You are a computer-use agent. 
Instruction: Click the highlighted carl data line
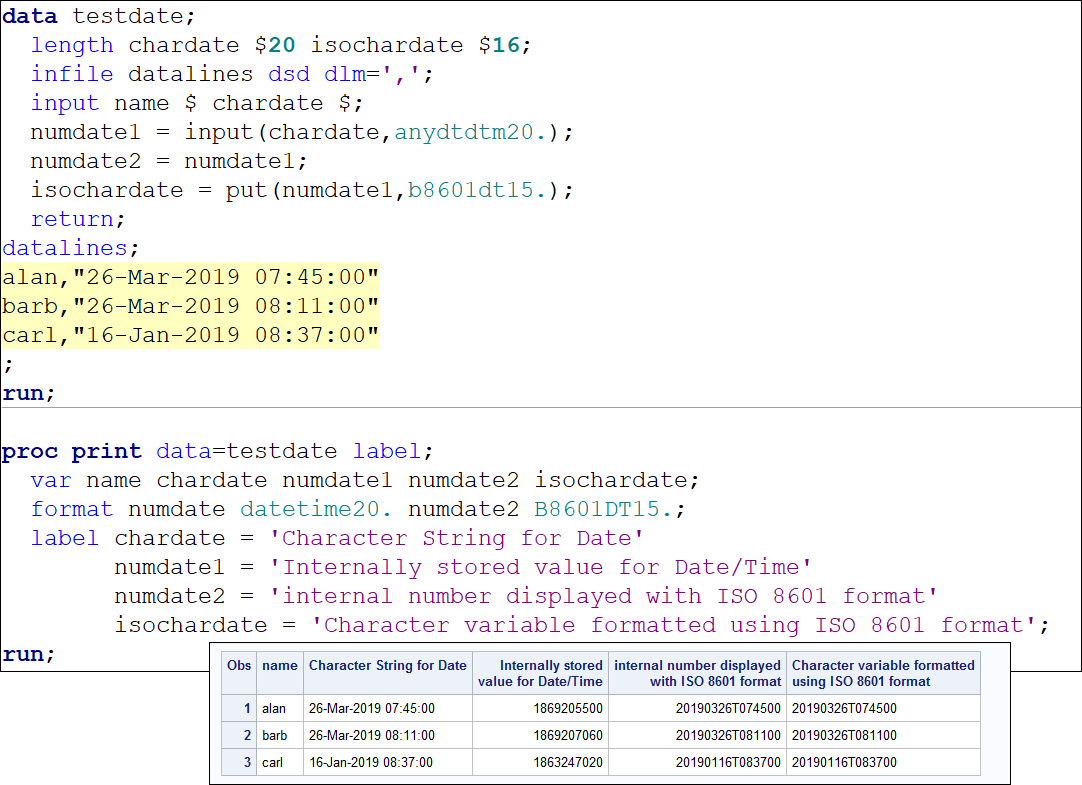pos(190,335)
